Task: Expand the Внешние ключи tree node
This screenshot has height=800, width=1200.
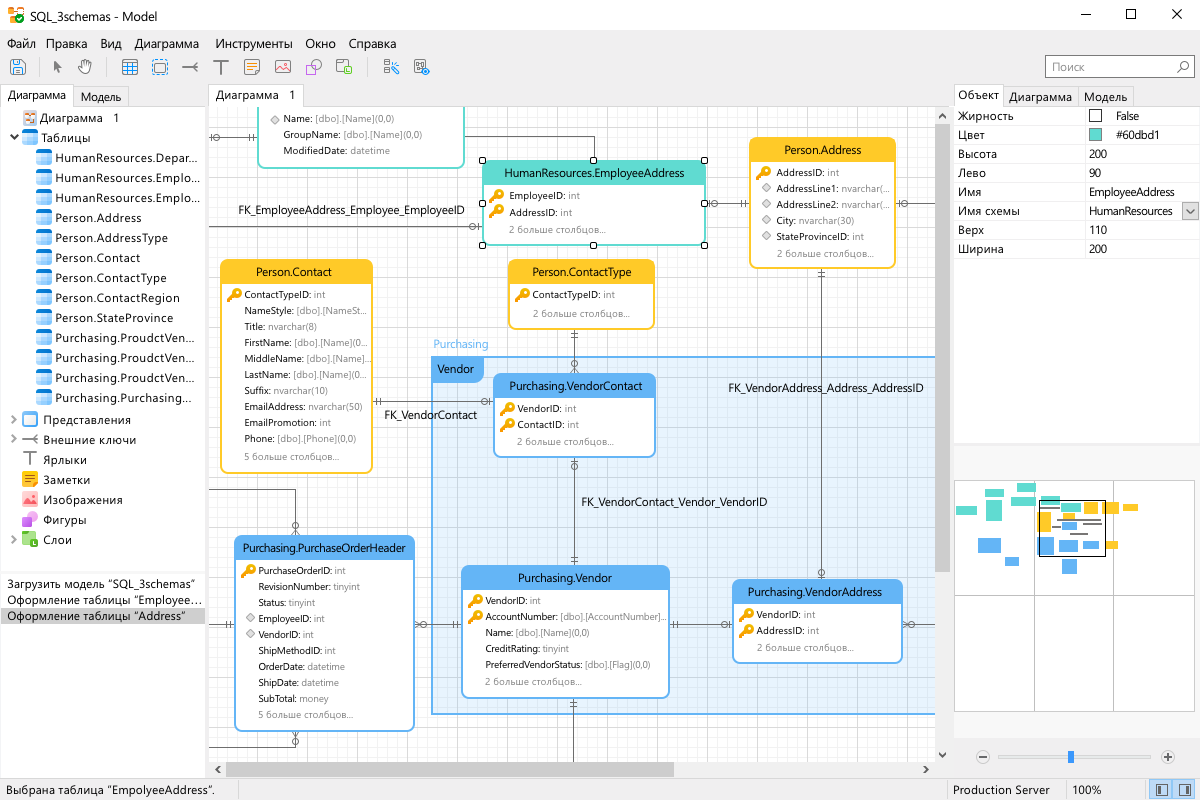Action: (13, 440)
